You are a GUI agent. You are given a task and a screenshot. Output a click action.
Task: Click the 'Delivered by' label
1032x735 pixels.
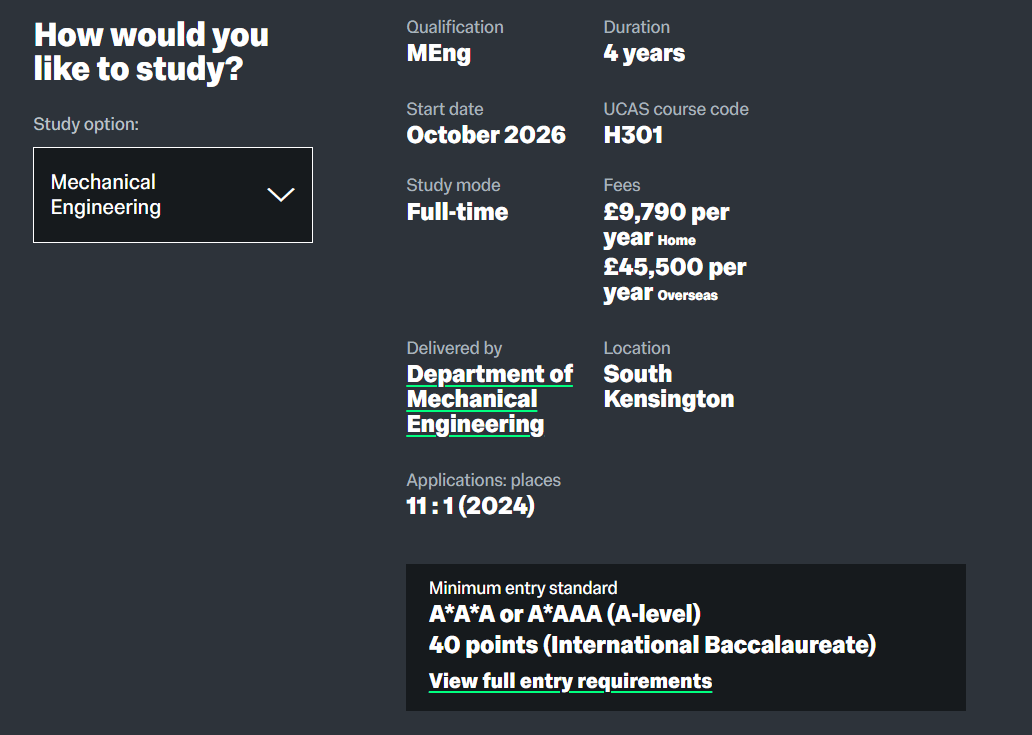(x=454, y=348)
